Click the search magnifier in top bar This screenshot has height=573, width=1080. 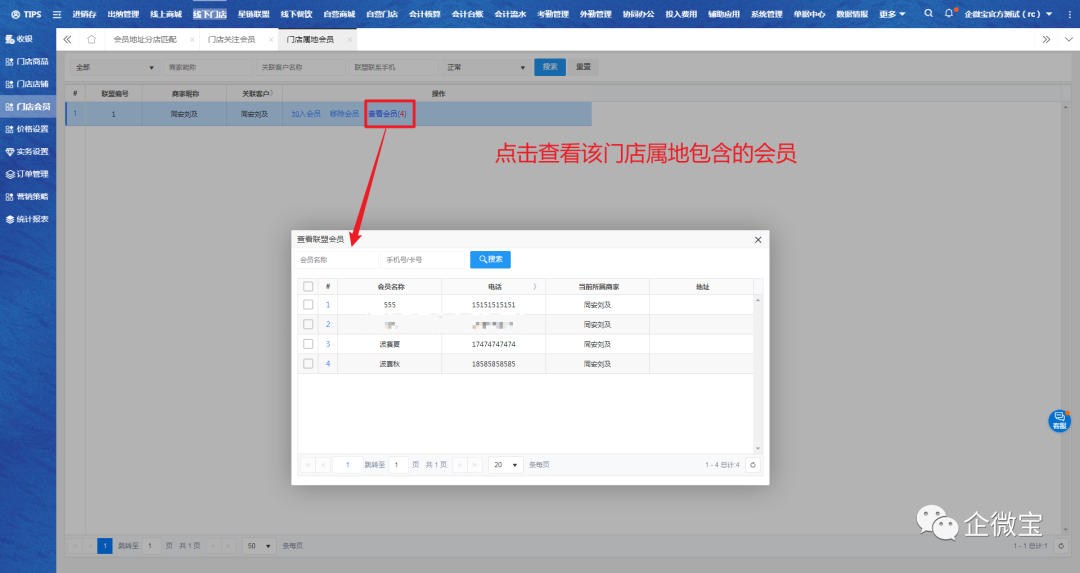[929, 14]
